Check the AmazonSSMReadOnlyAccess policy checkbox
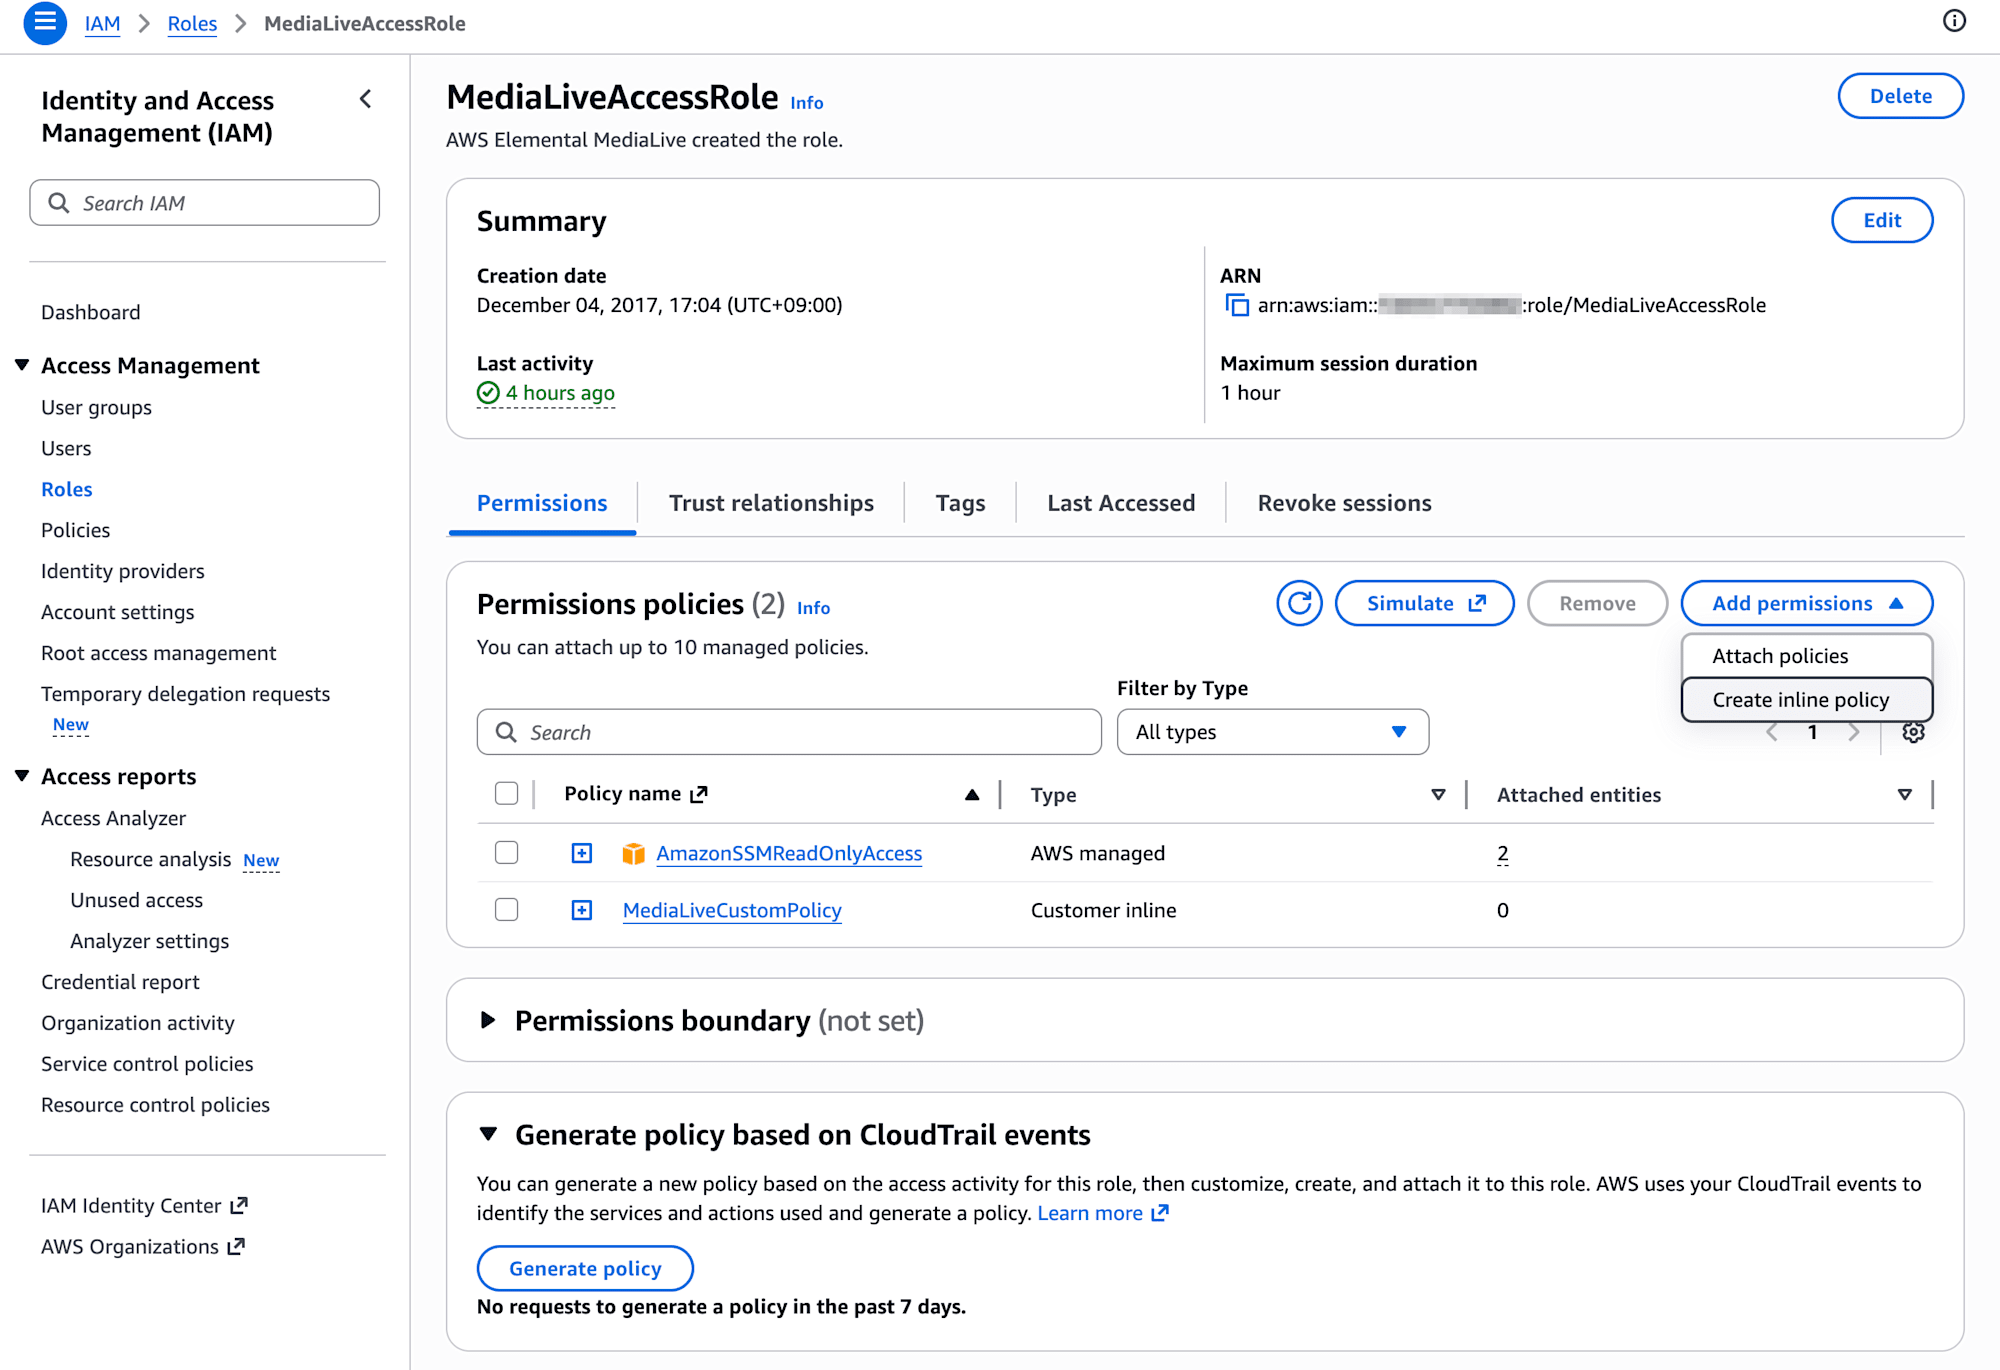Screen dimensions: 2000x1370 coord(507,853)
